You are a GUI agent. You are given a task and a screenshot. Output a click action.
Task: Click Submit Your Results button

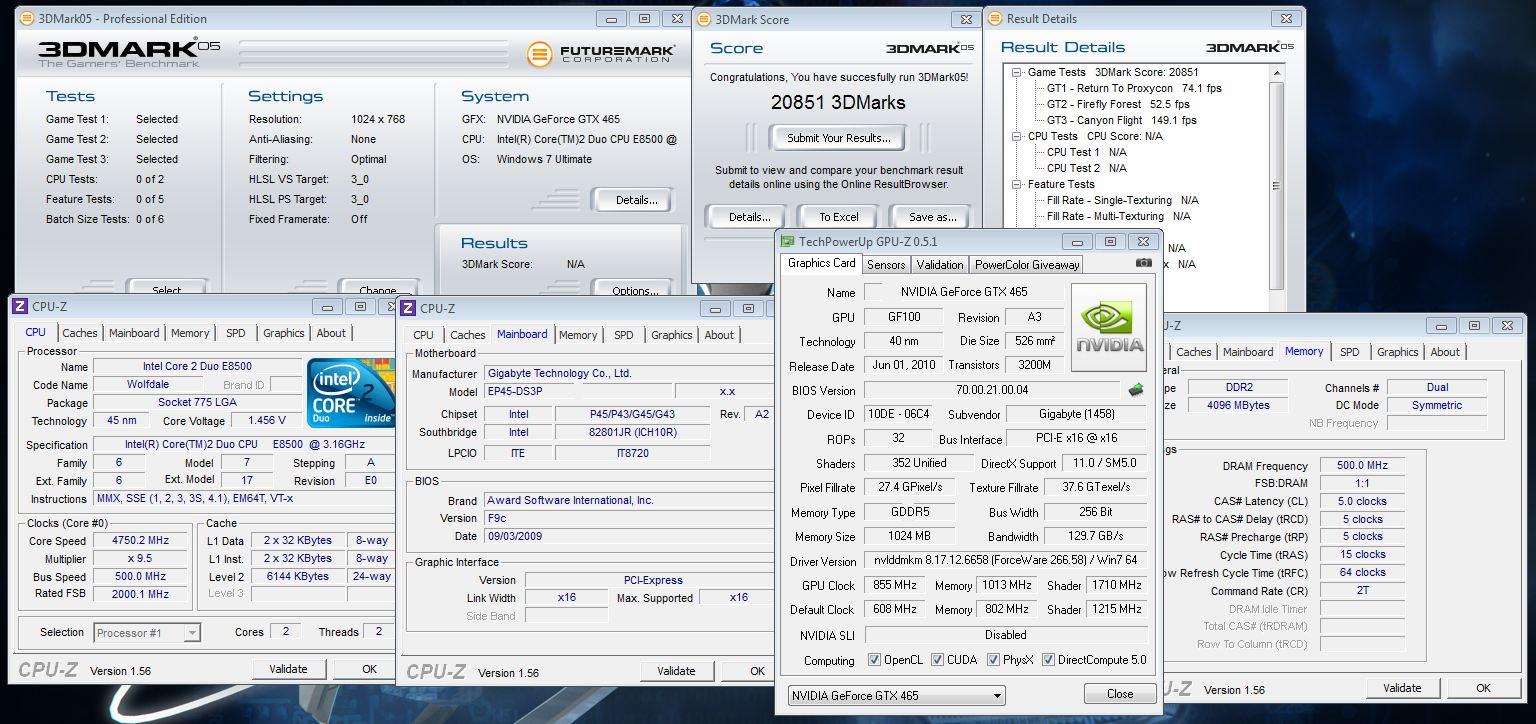pyautogui.click(x=839, y=138)
